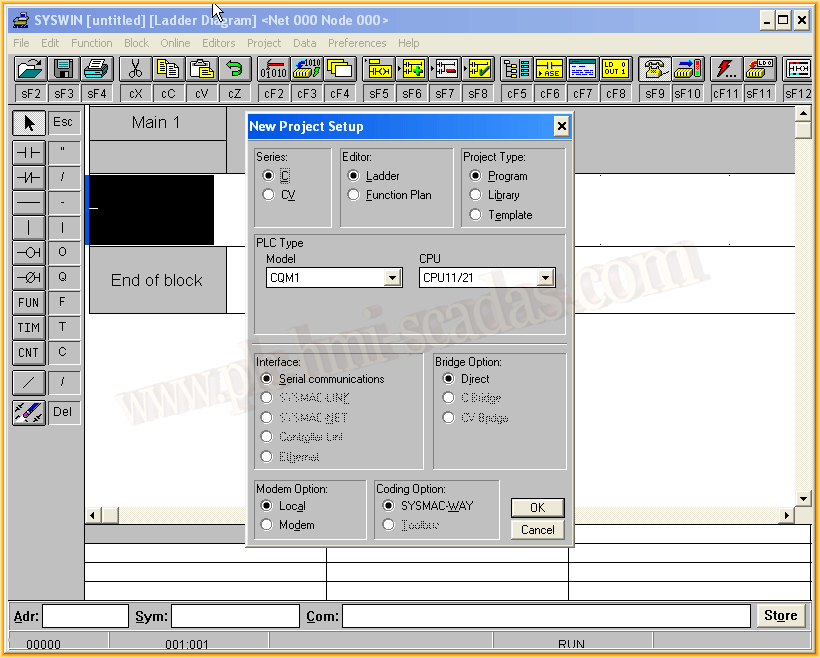Click the printer icon in toolbar

[96, 69]
